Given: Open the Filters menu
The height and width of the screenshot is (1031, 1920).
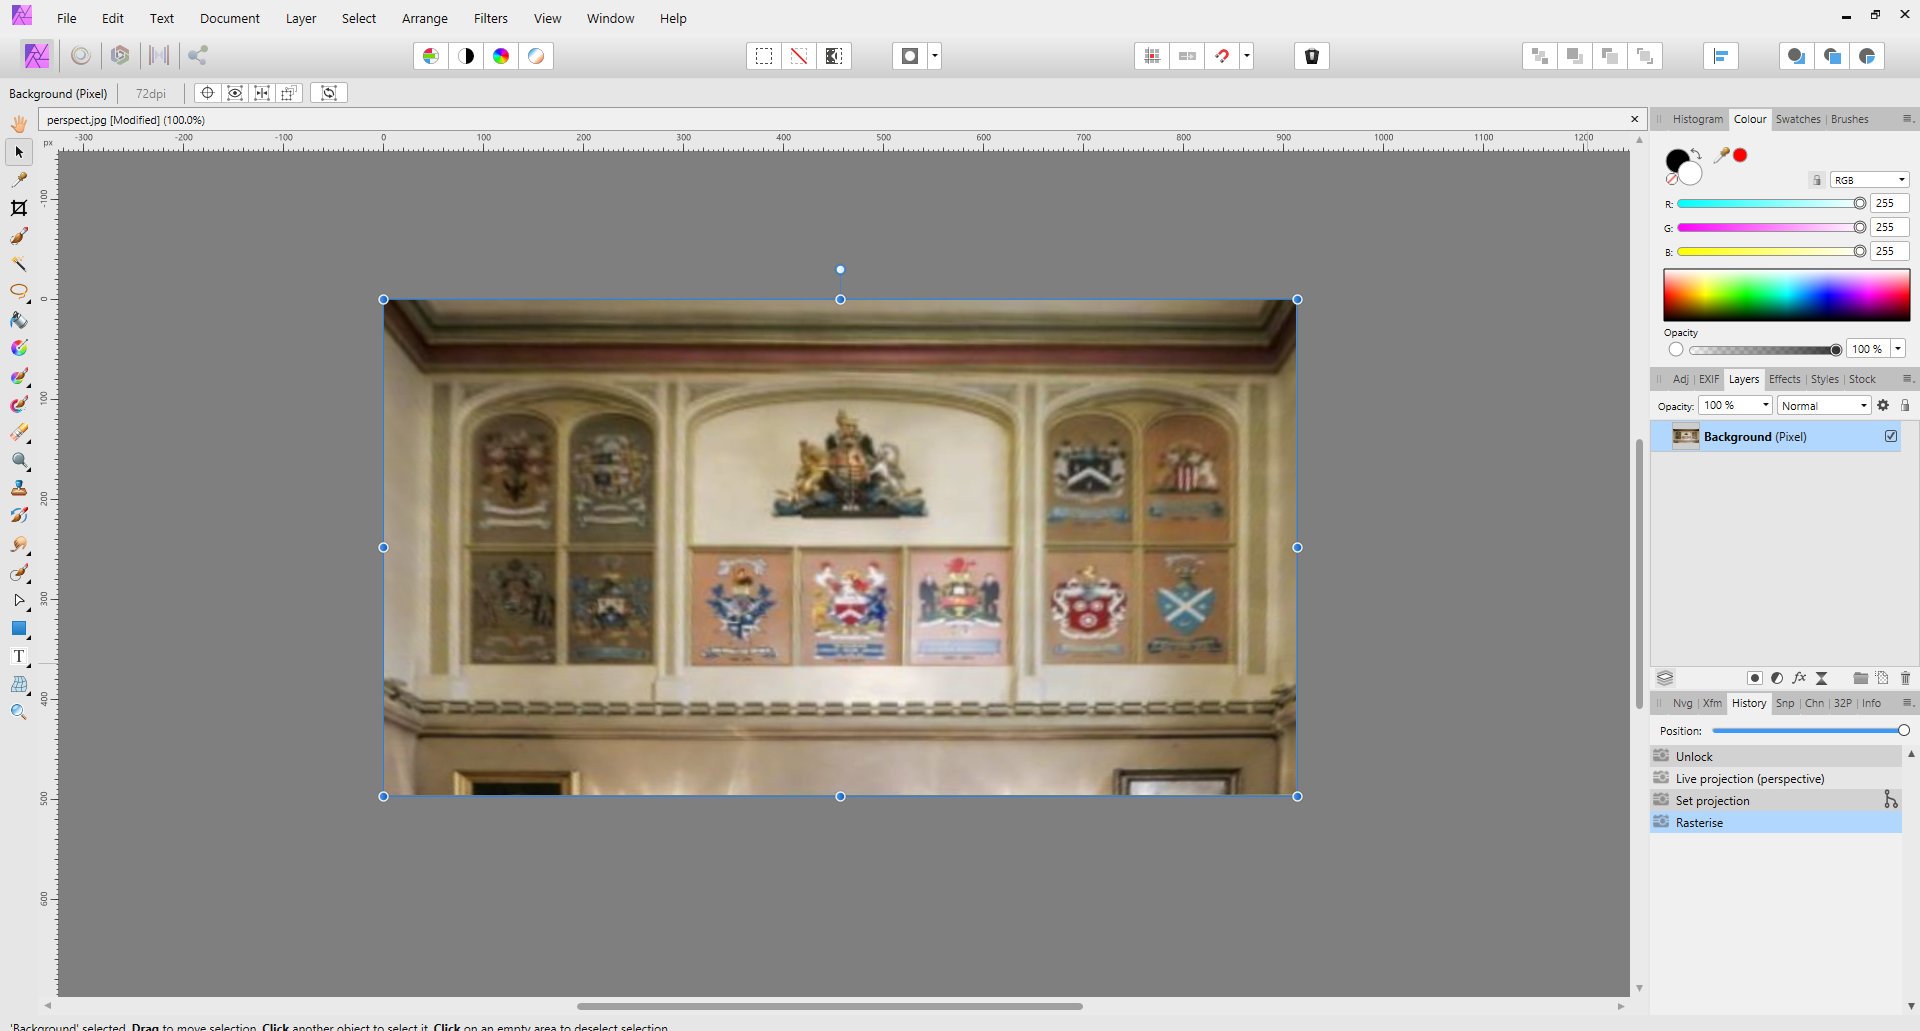Looking at the screenshot, I should pyautogui.click(x=490, y=18).
